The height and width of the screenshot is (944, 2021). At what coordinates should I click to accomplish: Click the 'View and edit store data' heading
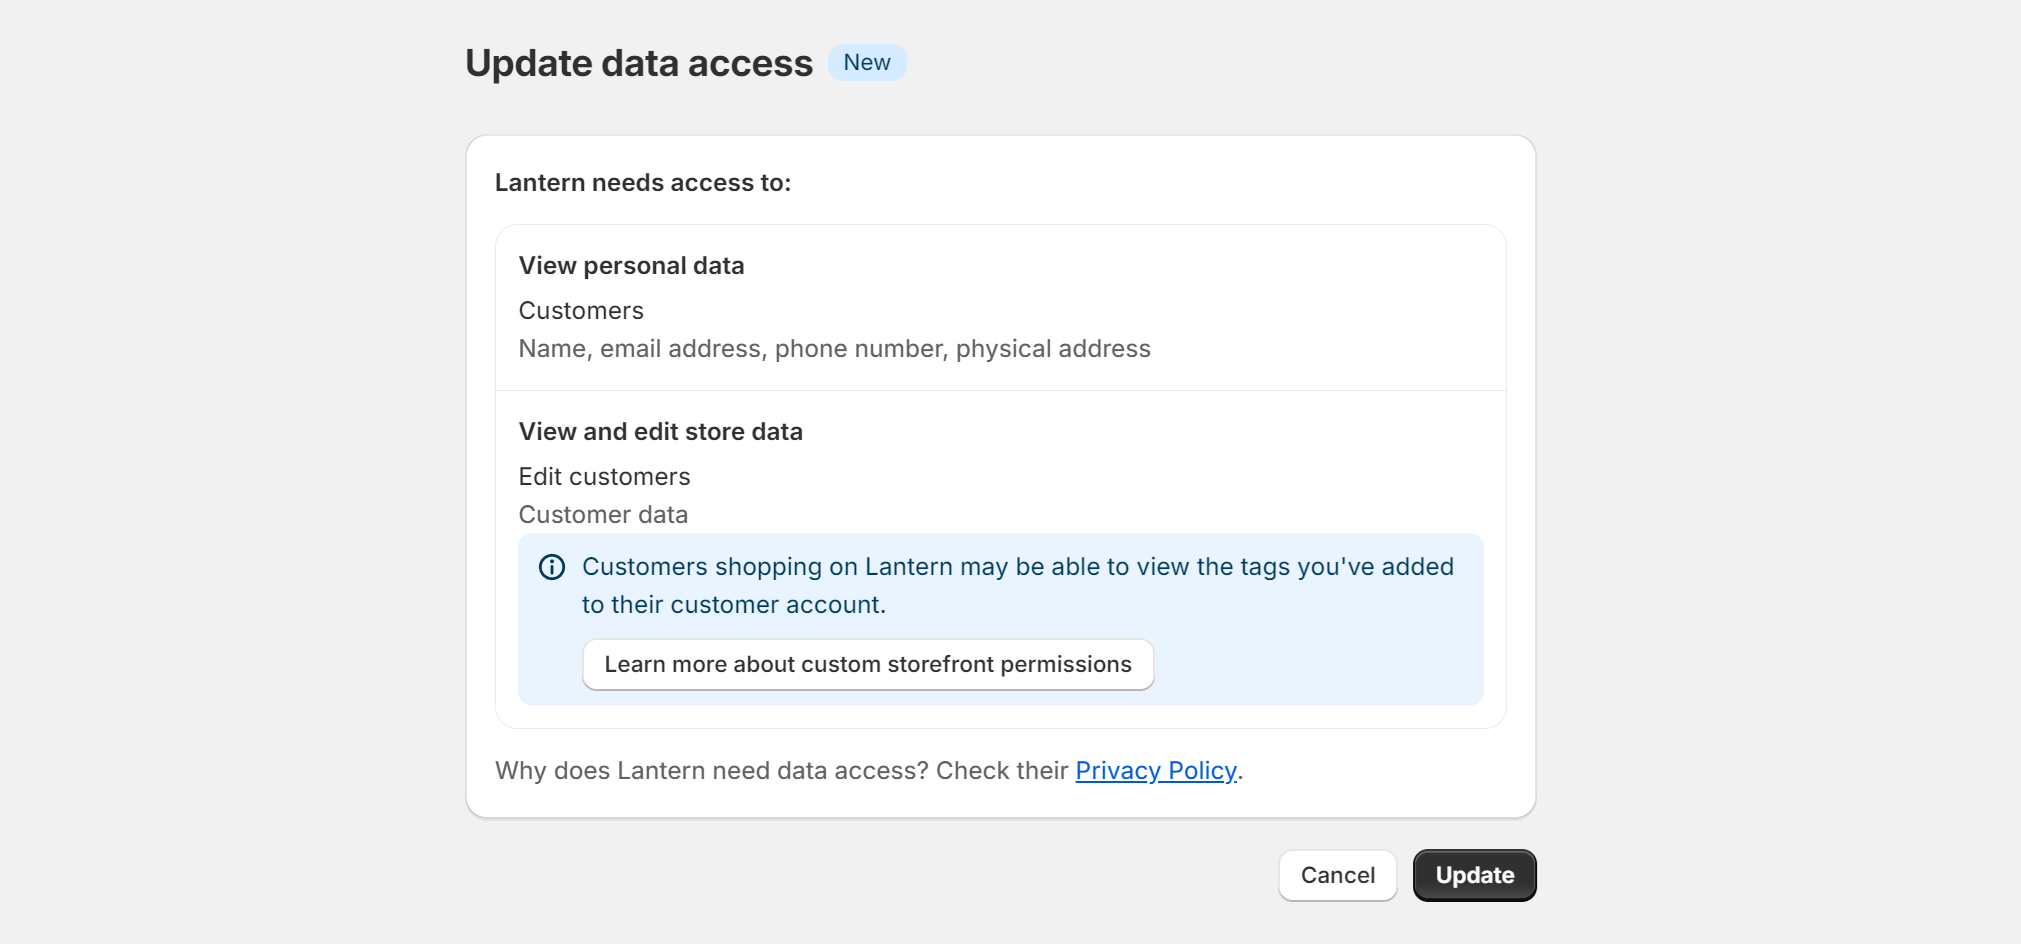(x=660, y=432)
